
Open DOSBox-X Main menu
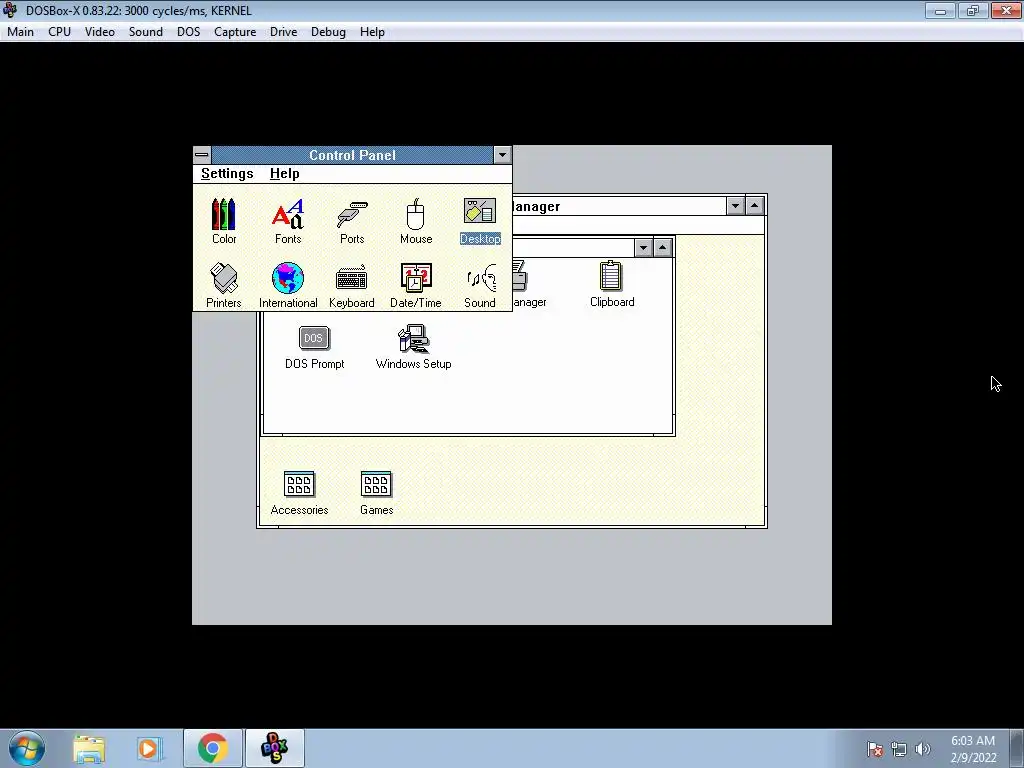(x=20, y=32)
